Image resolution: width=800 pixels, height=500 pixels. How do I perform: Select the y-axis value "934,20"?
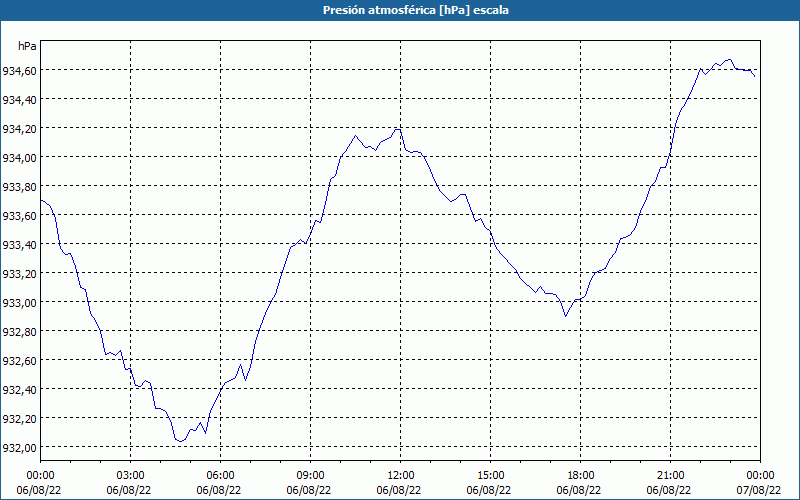pos(19,129)
